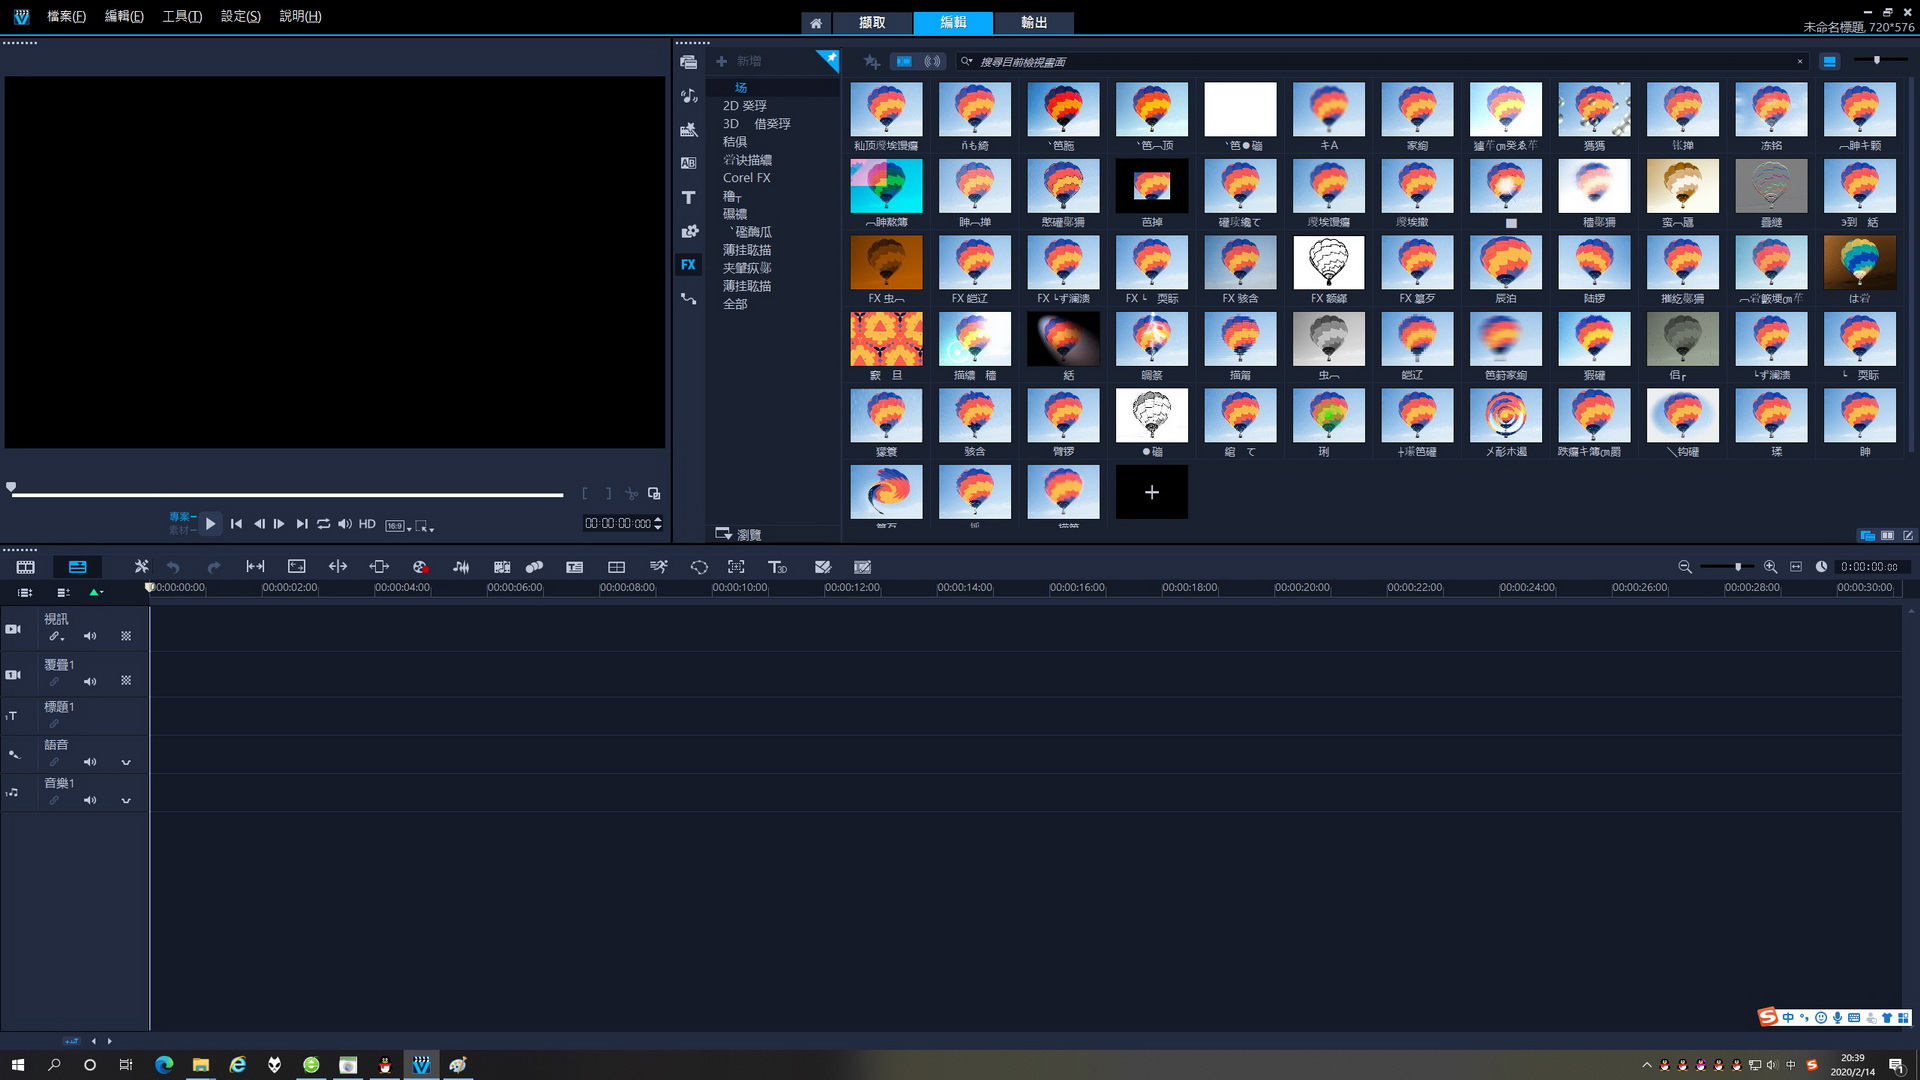Click the play button in preview
This screenshot has width=1920, height=1080.
(210, 524)
